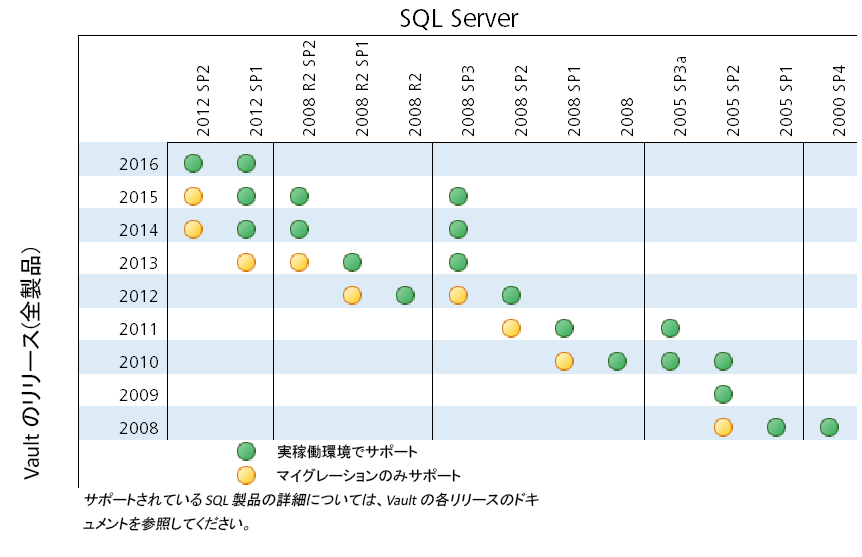
Task: Click the 2008 SP2 column header
Action: [x=521, y=101]
